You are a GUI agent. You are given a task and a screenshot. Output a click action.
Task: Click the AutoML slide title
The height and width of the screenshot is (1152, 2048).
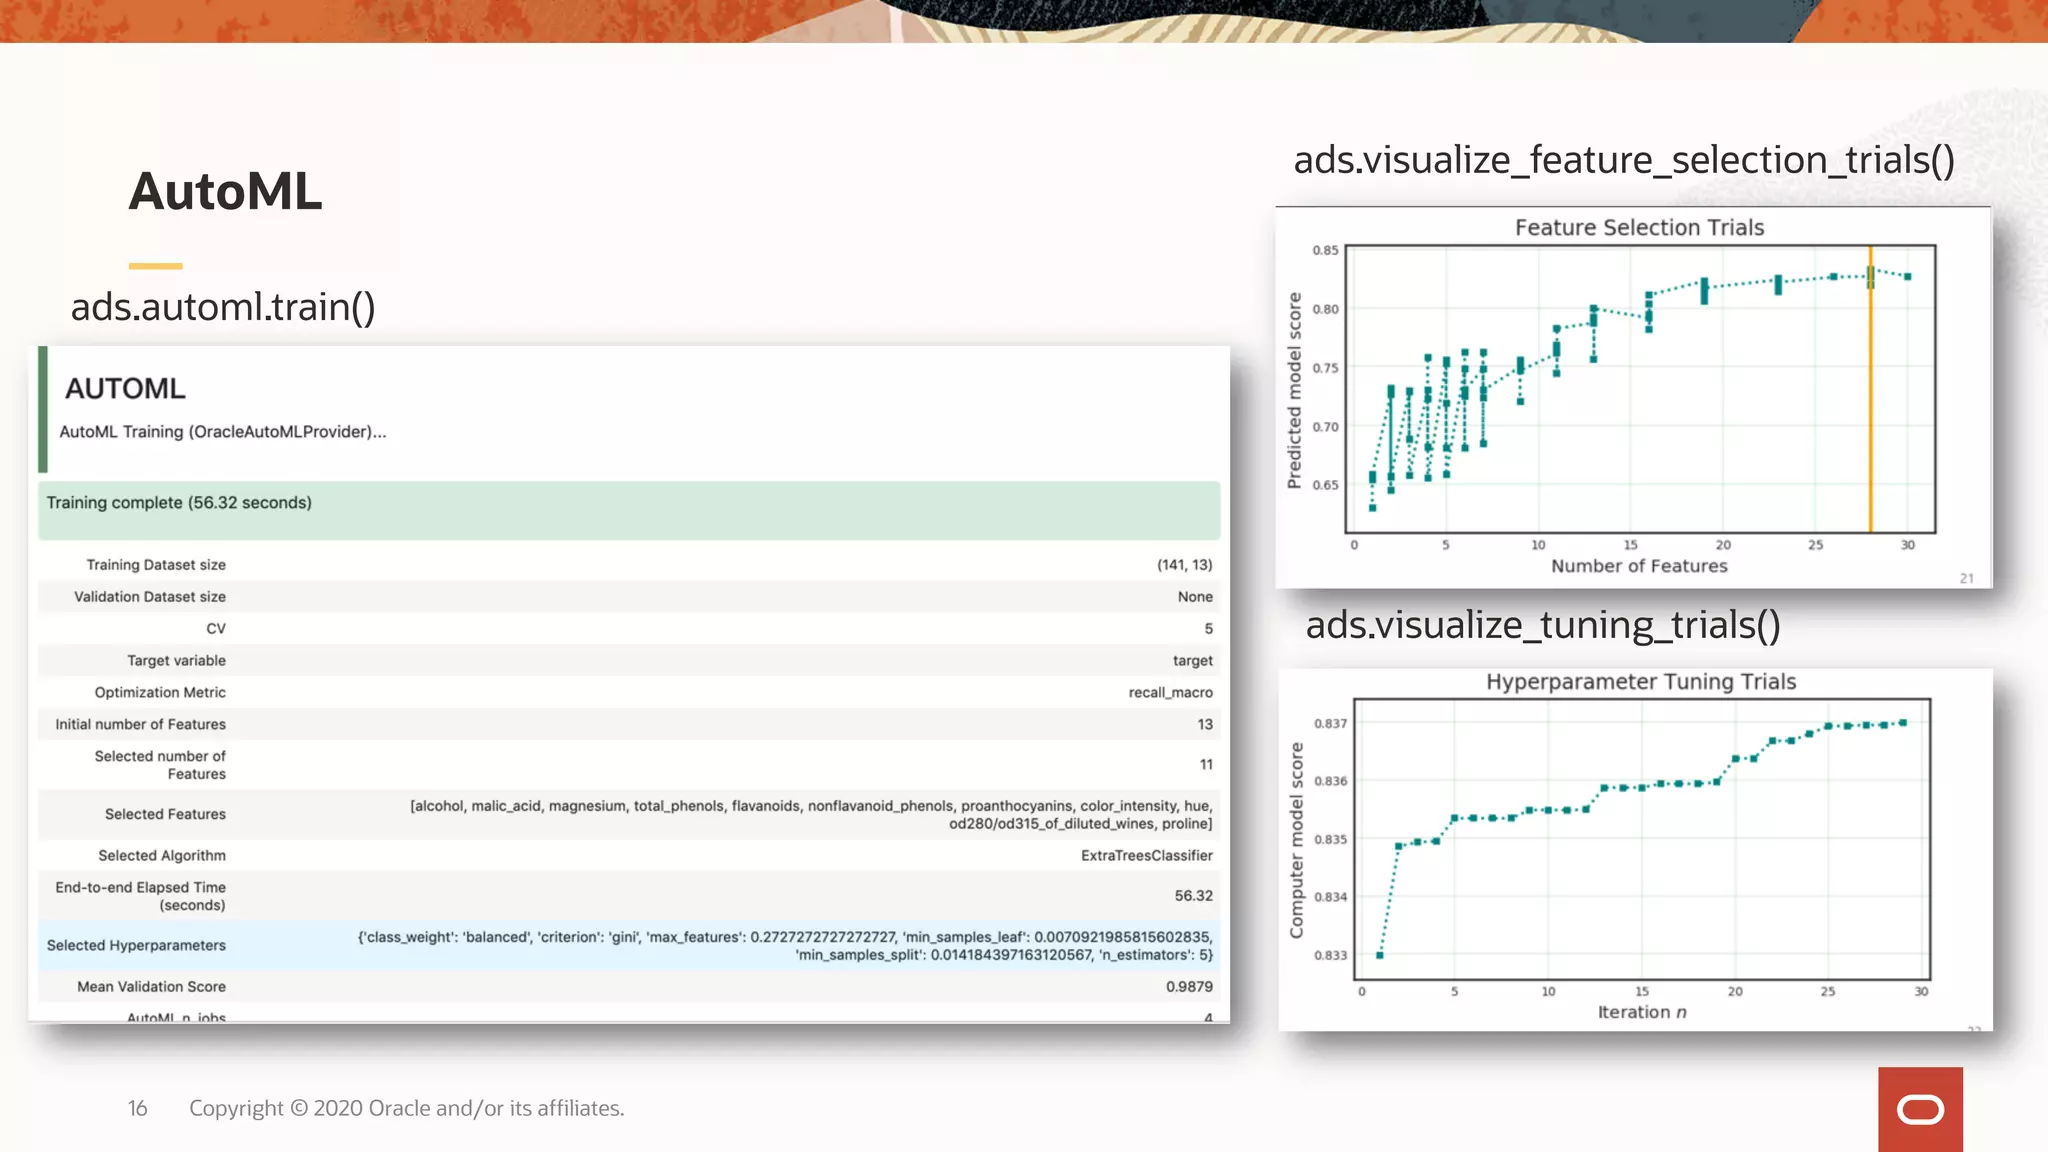click(x=226, y=191)
